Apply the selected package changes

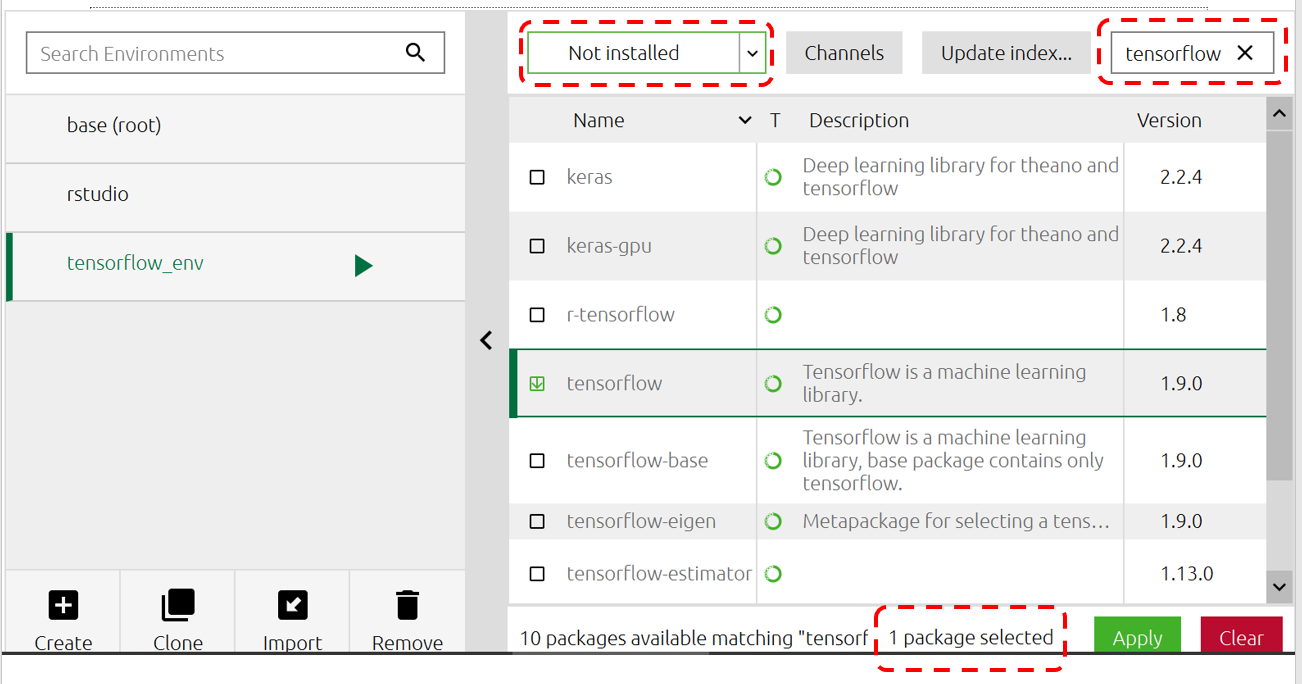1137,637
